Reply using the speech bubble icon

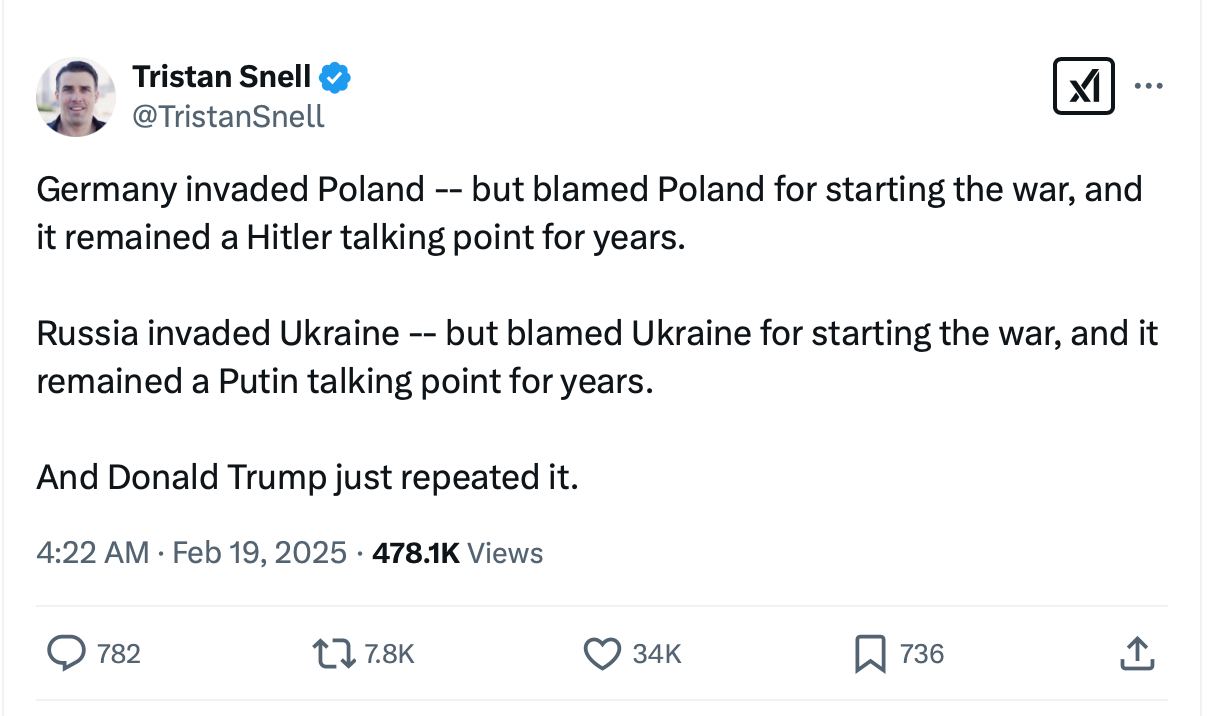[67, 654]
